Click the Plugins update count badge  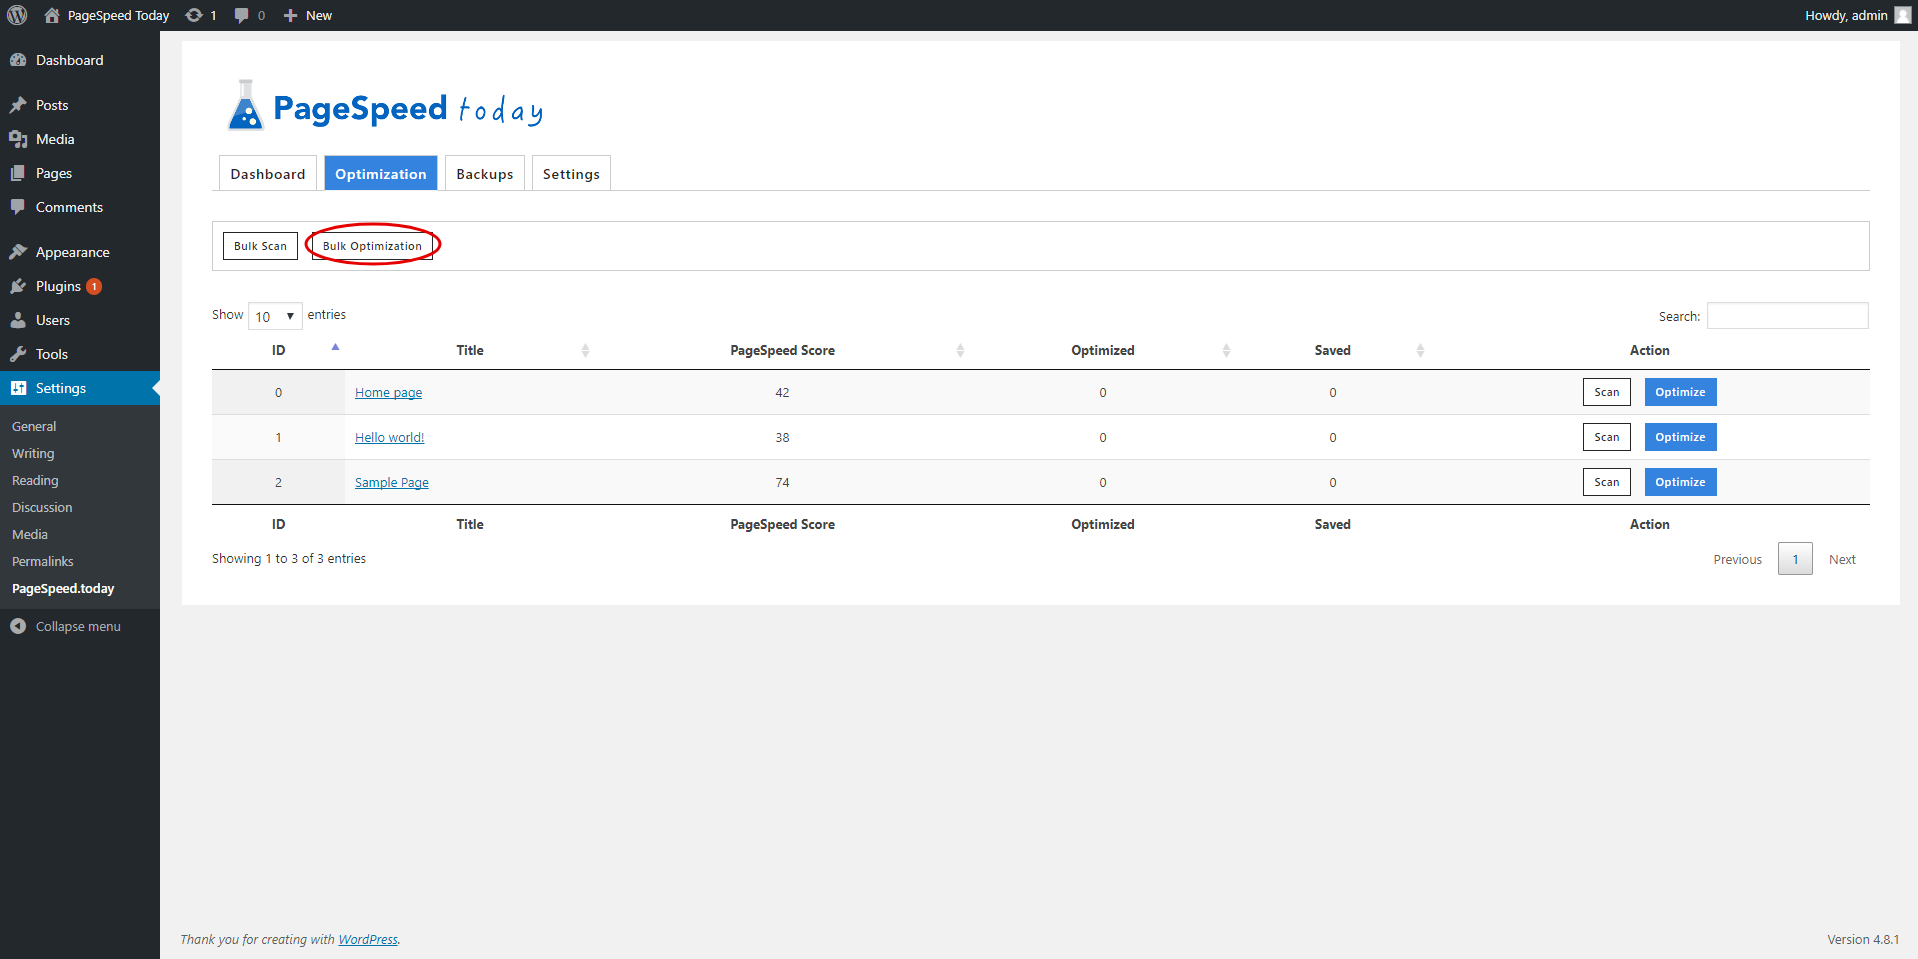(94, 286)
